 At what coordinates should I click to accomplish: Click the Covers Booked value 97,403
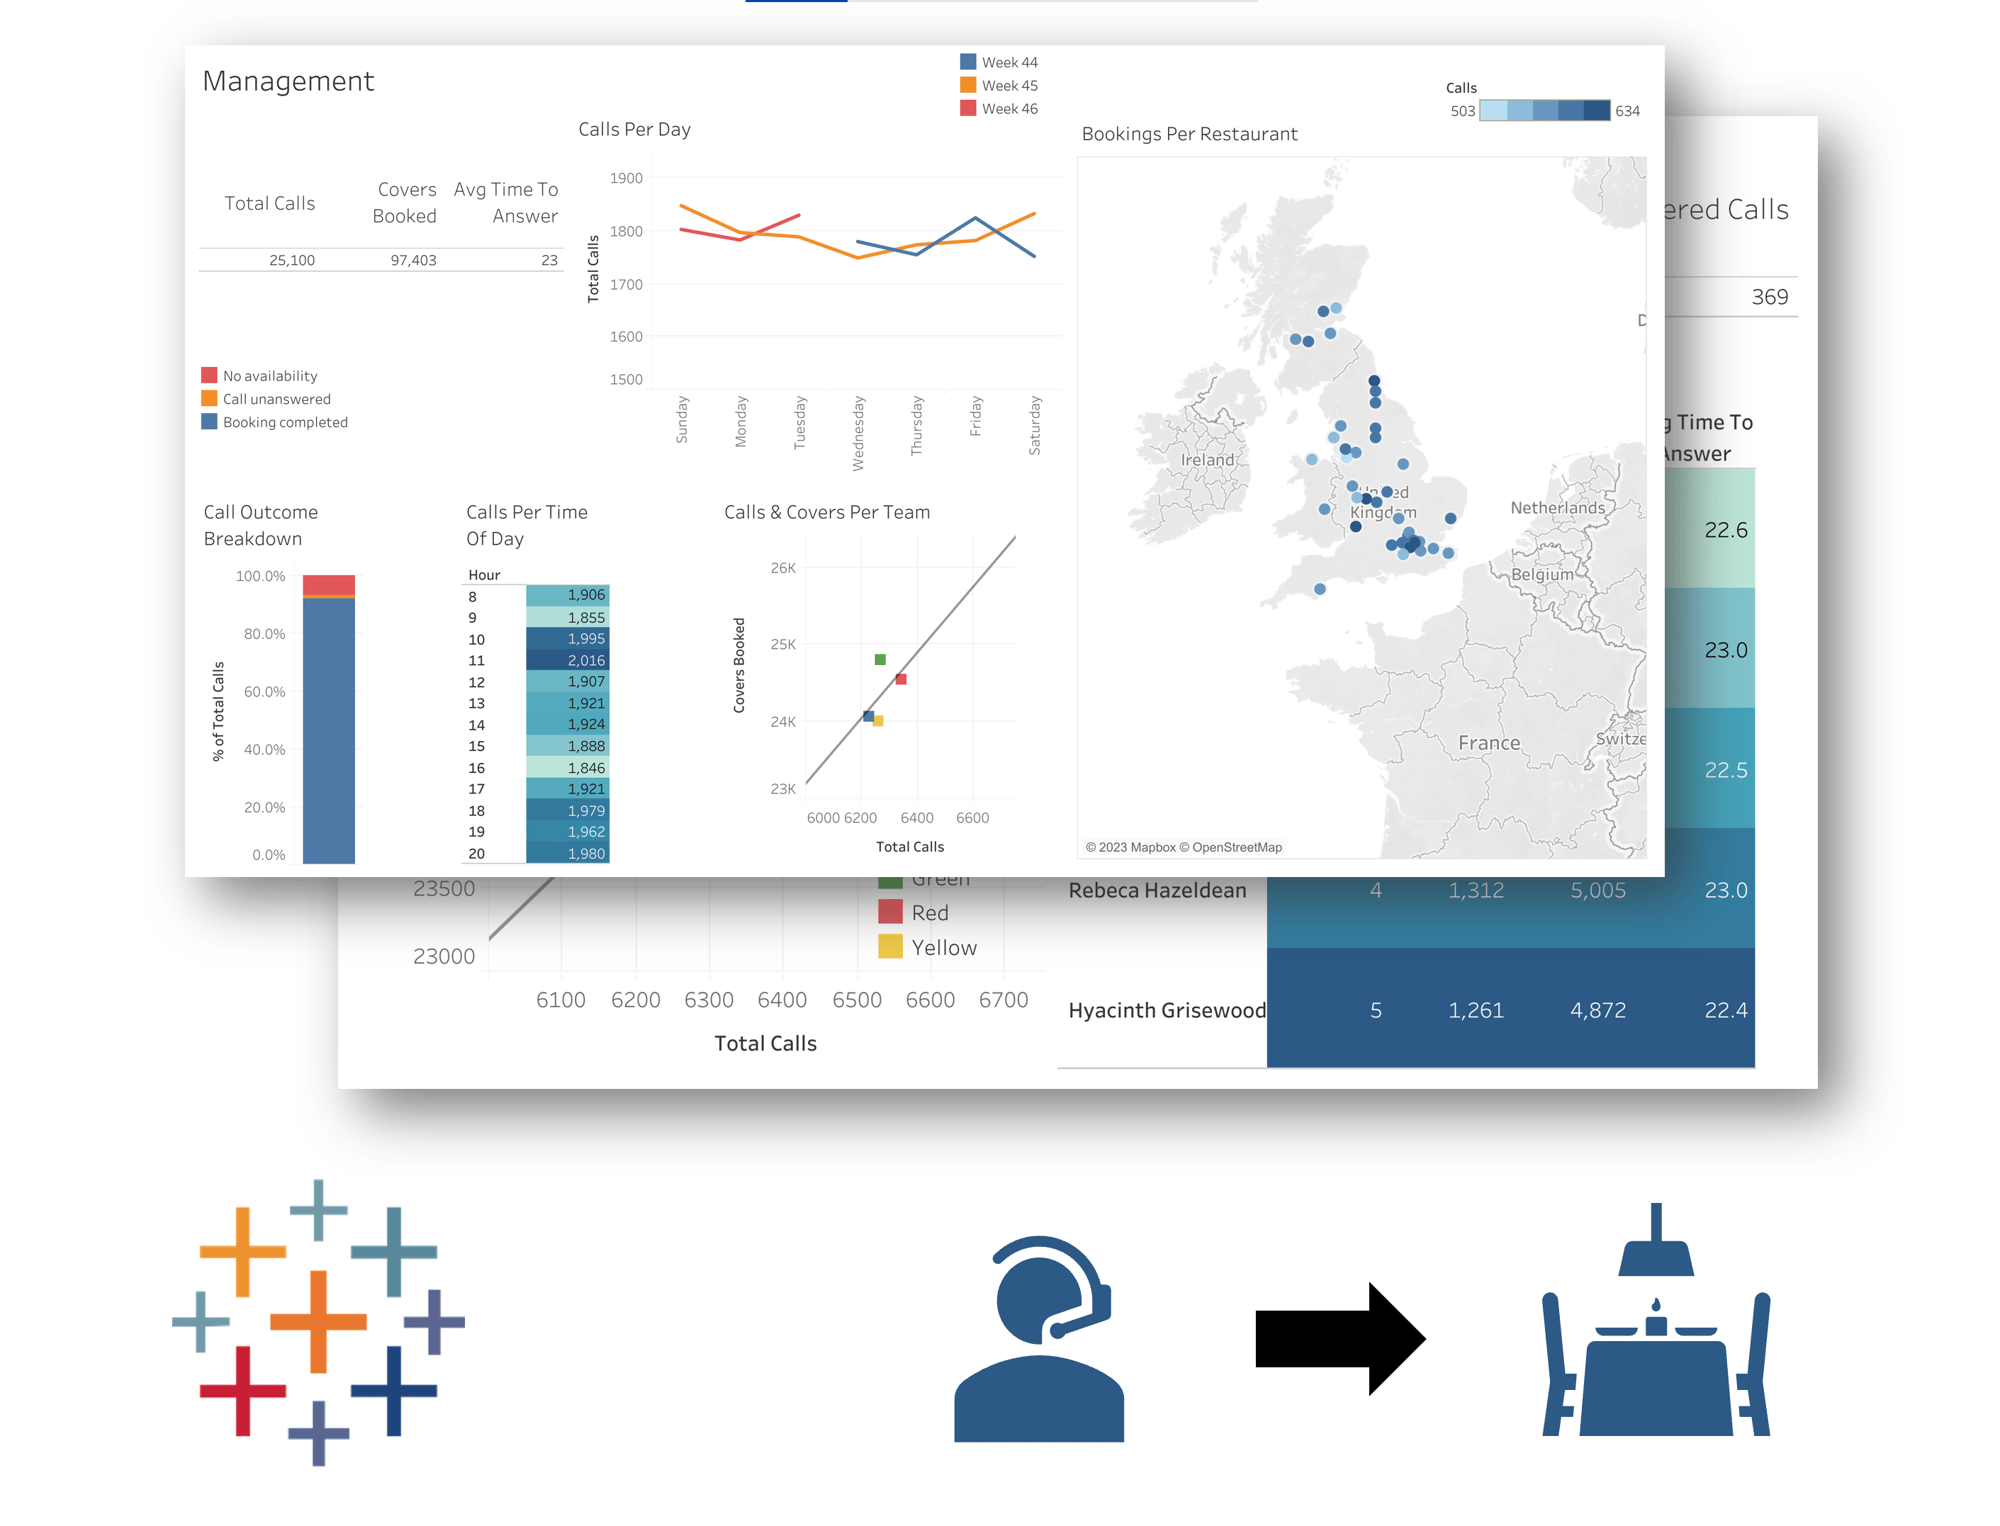coord(413,260)
